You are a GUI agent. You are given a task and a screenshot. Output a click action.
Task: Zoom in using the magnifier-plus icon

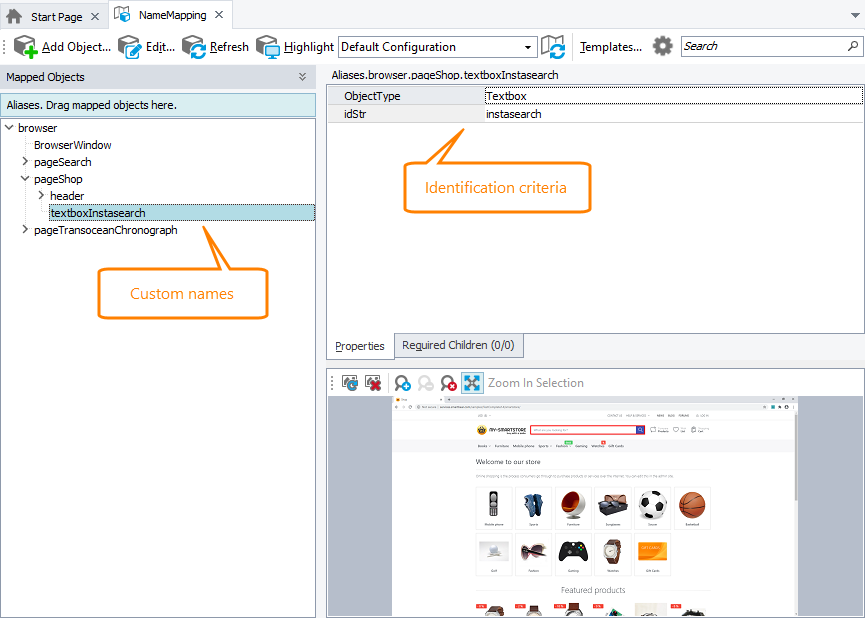pyautogui.click(x=403, y=383)
